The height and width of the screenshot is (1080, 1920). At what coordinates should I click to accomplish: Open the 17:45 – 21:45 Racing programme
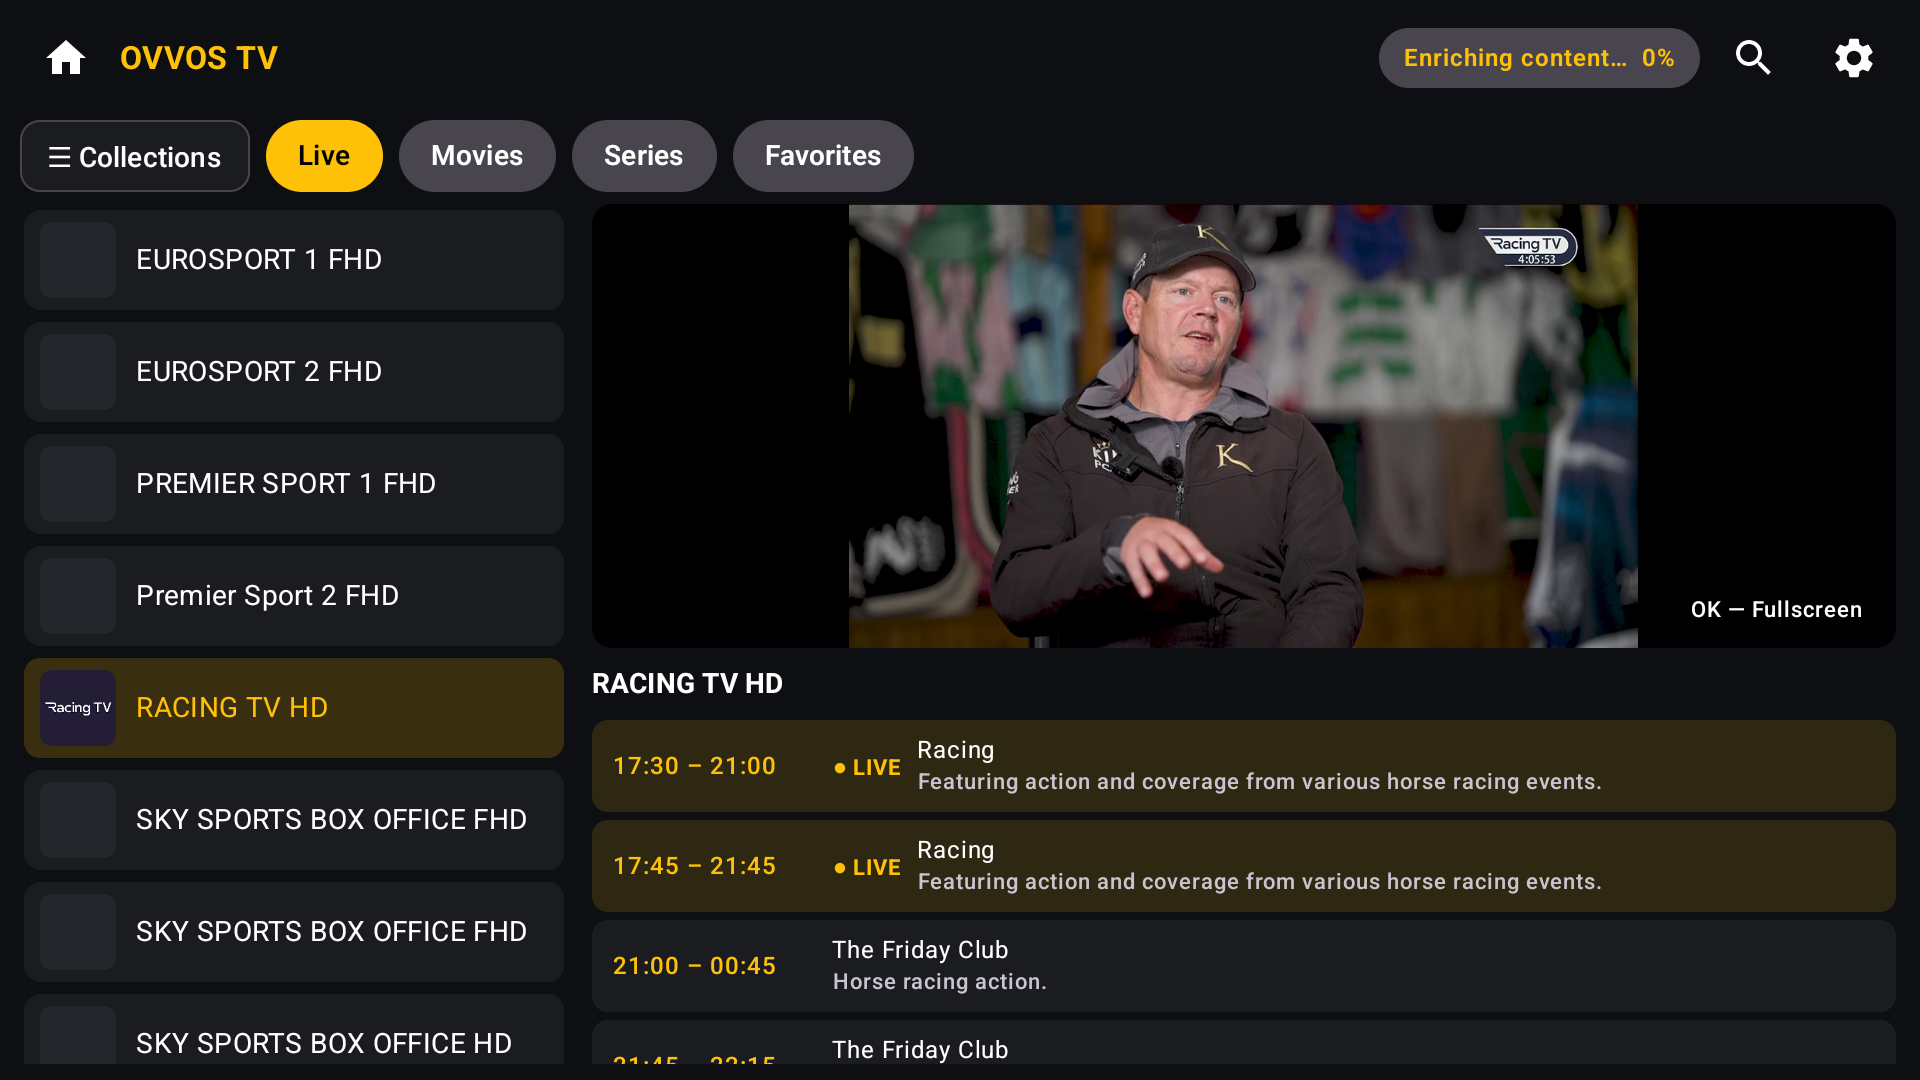pos(1243,866)
